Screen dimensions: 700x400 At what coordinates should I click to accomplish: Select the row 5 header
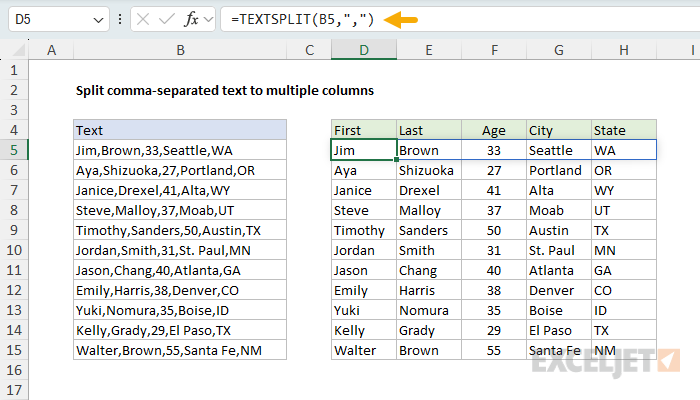(x=15, y=150)
